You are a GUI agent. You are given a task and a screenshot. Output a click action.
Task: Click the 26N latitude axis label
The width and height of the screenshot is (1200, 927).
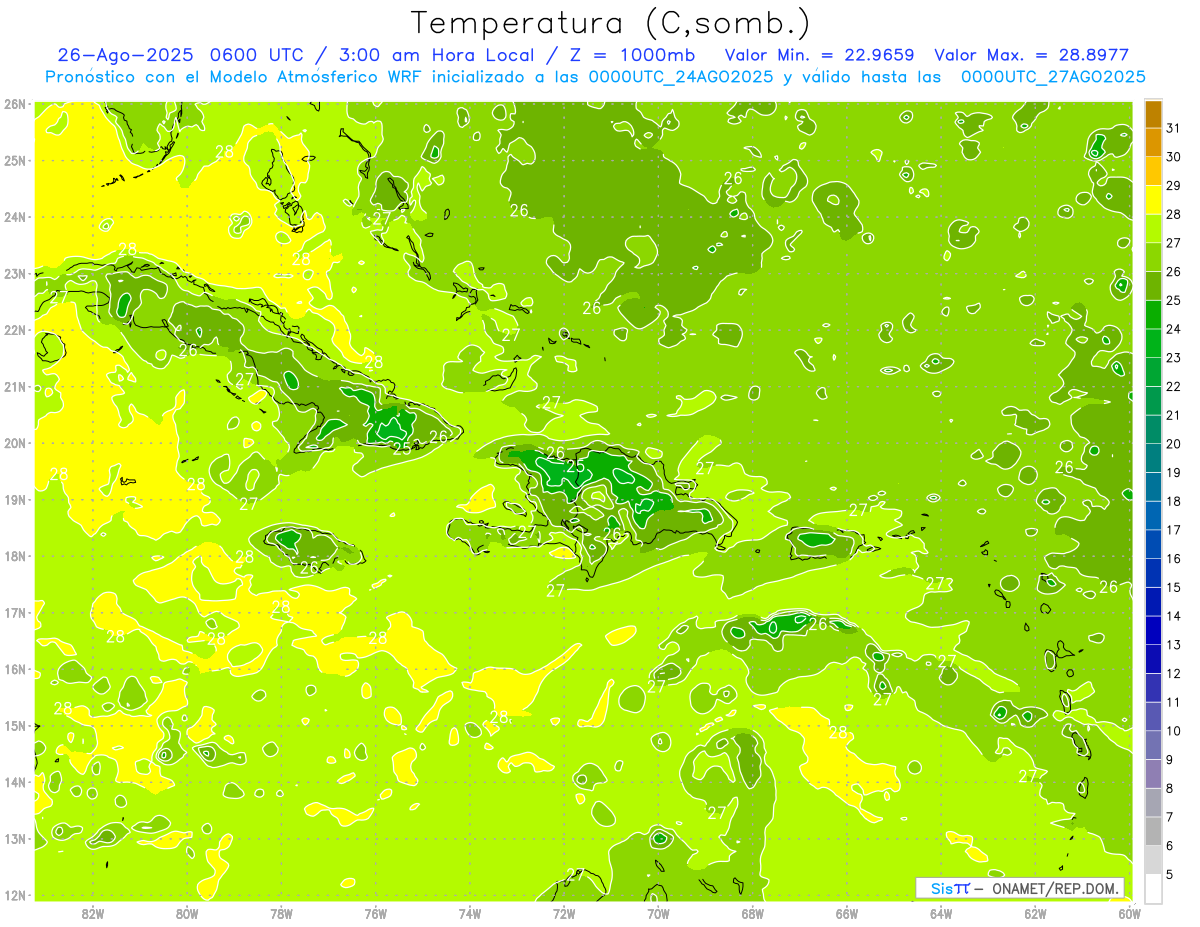(15, 103)
